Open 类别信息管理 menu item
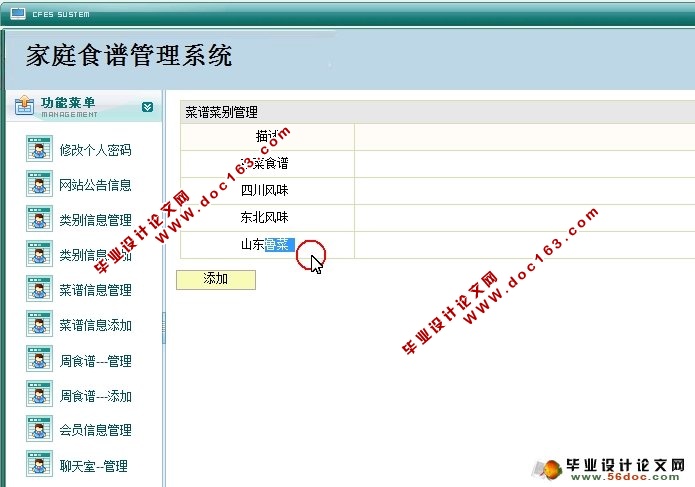 click(95, 220)
